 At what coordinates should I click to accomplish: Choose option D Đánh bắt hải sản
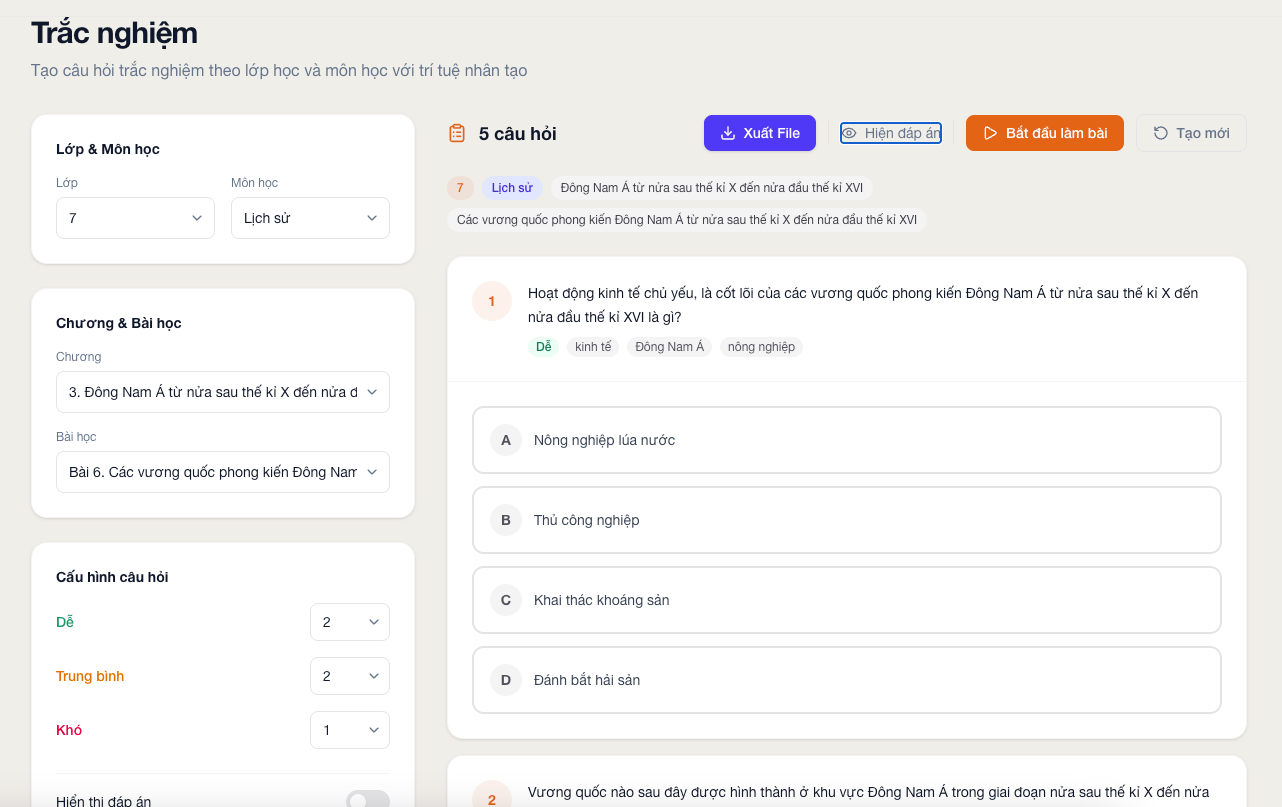[x=847, y=680]
